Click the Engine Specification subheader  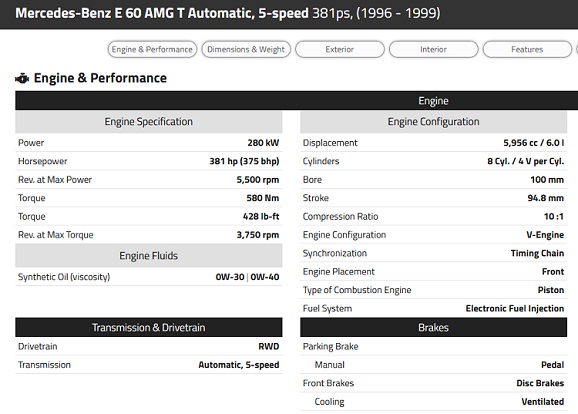coord(149,122)
